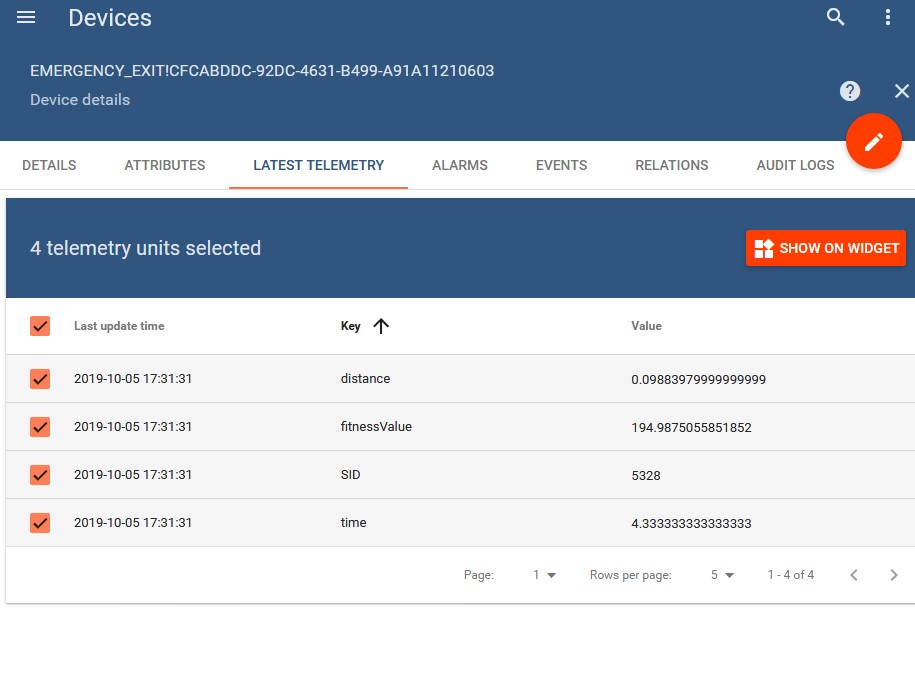Go to previous page chevron

point(854,575)
